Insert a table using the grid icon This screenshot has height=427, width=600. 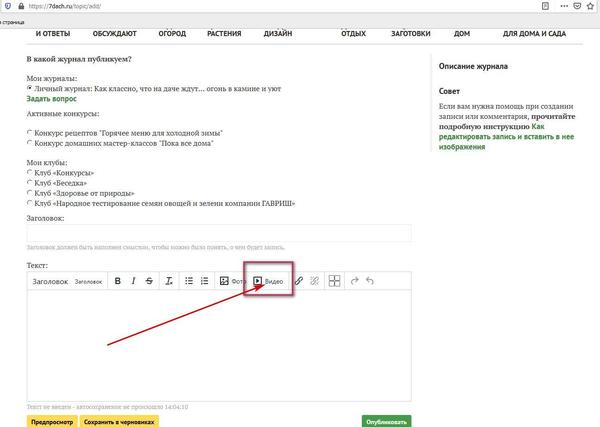click(x=335, y=282)
